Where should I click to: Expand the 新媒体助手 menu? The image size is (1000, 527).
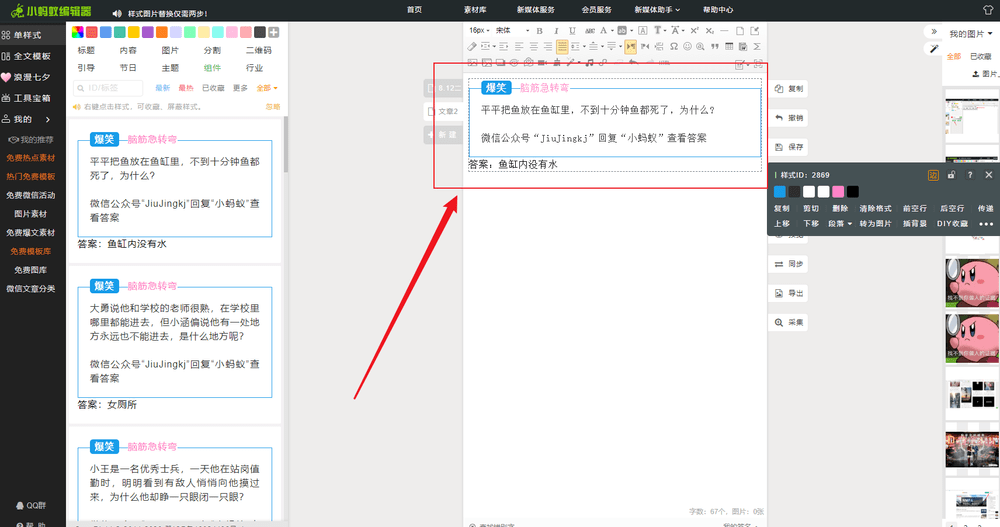tap(657, 10)
